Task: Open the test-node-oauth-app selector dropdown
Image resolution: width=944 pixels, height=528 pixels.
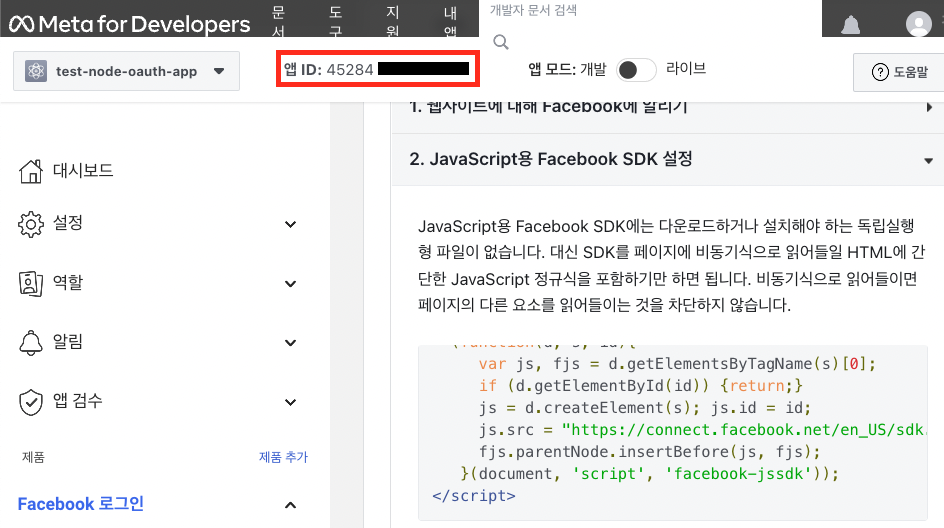Action: [126, 71]
